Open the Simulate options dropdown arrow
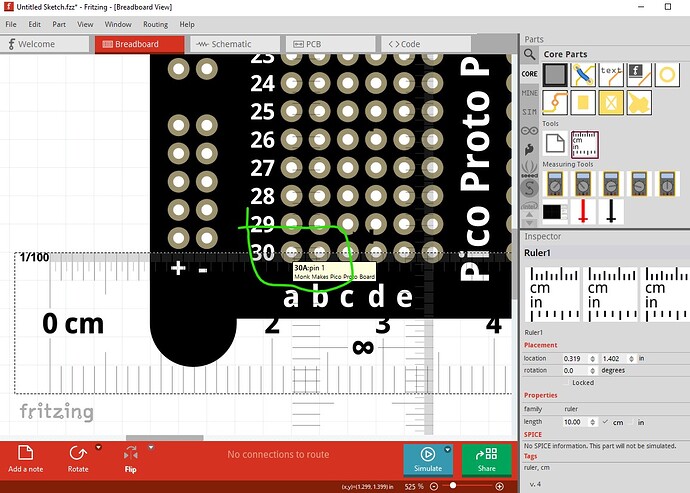690x493 pixels. click(x=448, y=449)
